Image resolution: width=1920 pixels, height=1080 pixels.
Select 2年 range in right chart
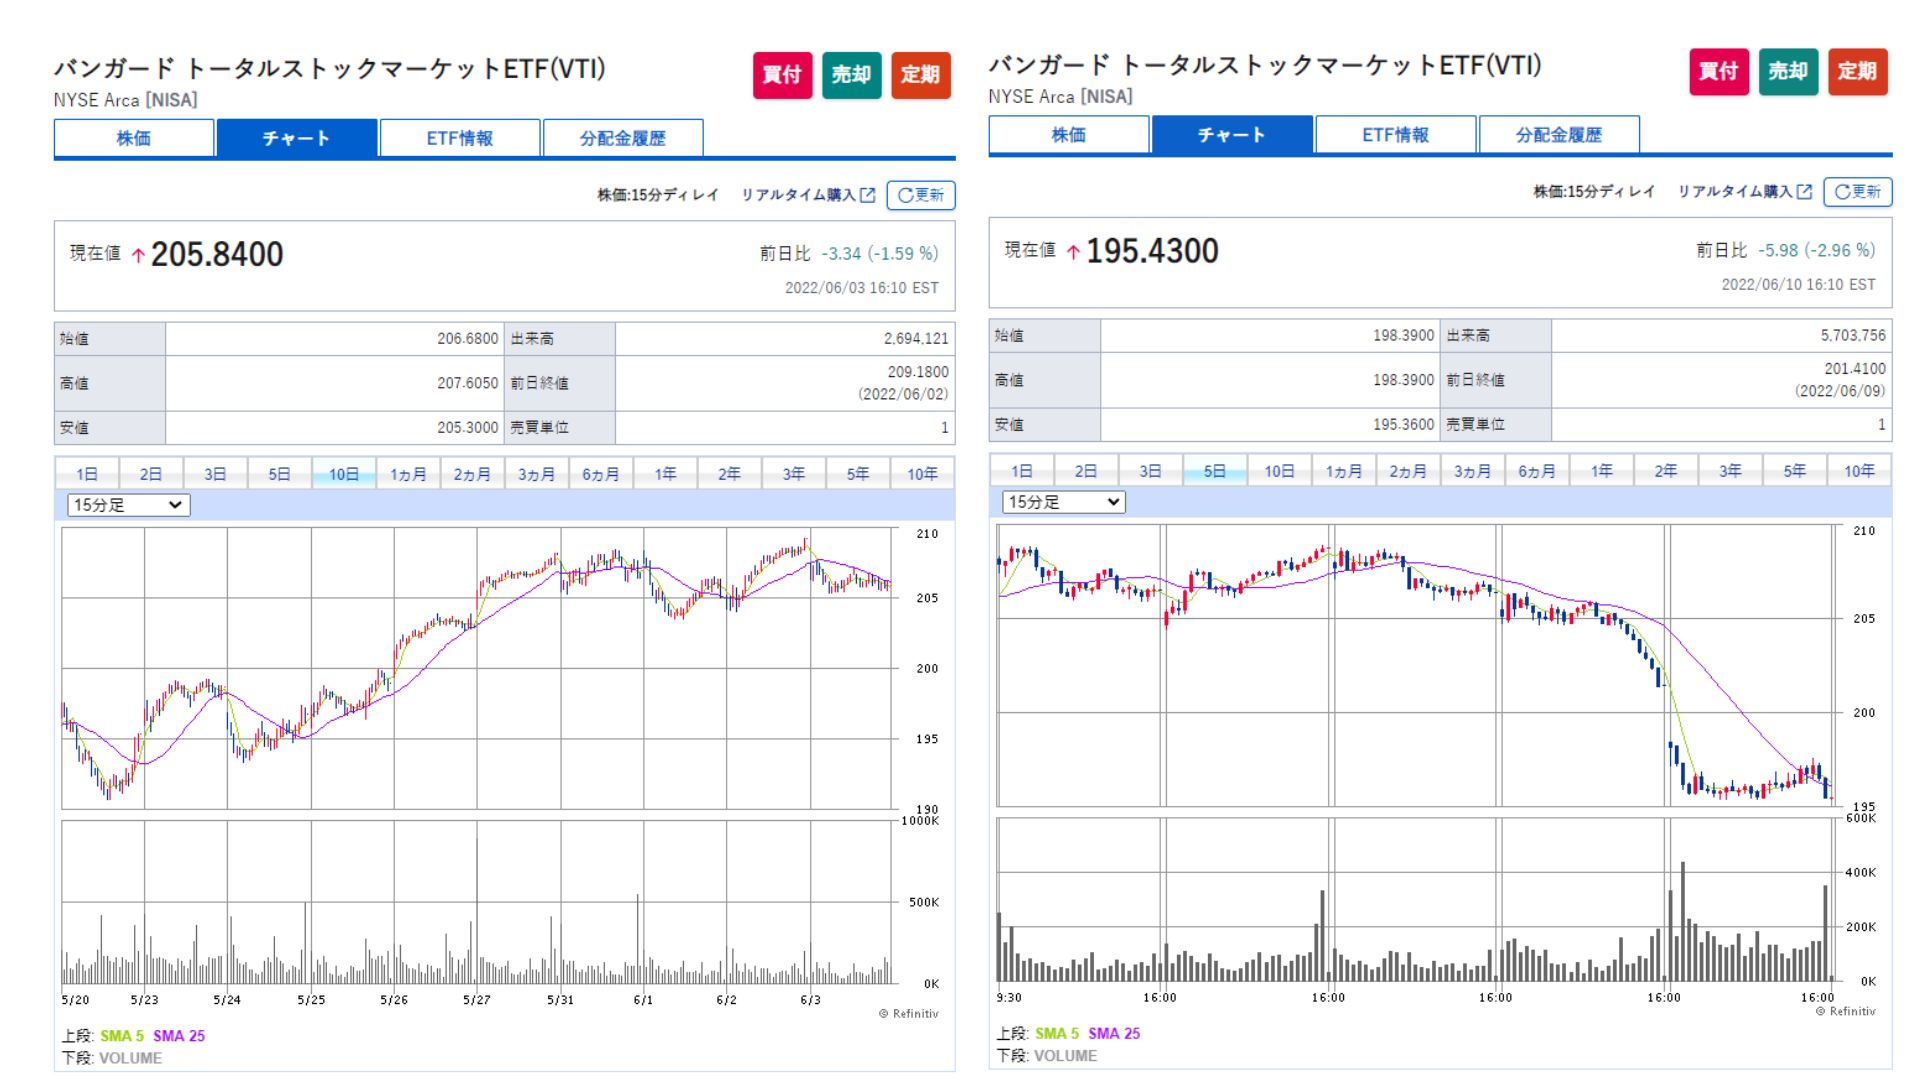tap(1666, 471)
